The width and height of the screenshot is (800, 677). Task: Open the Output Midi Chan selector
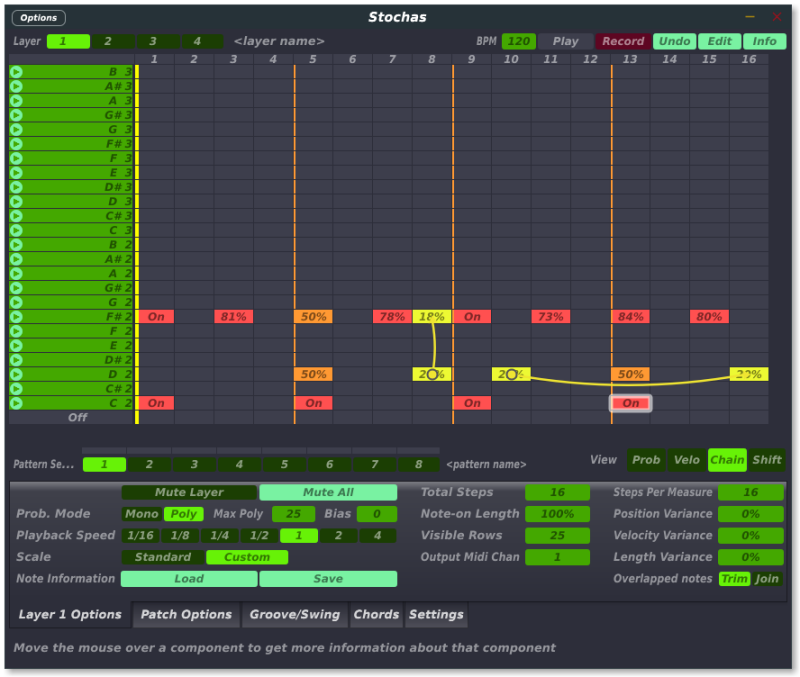pos(557,557)
